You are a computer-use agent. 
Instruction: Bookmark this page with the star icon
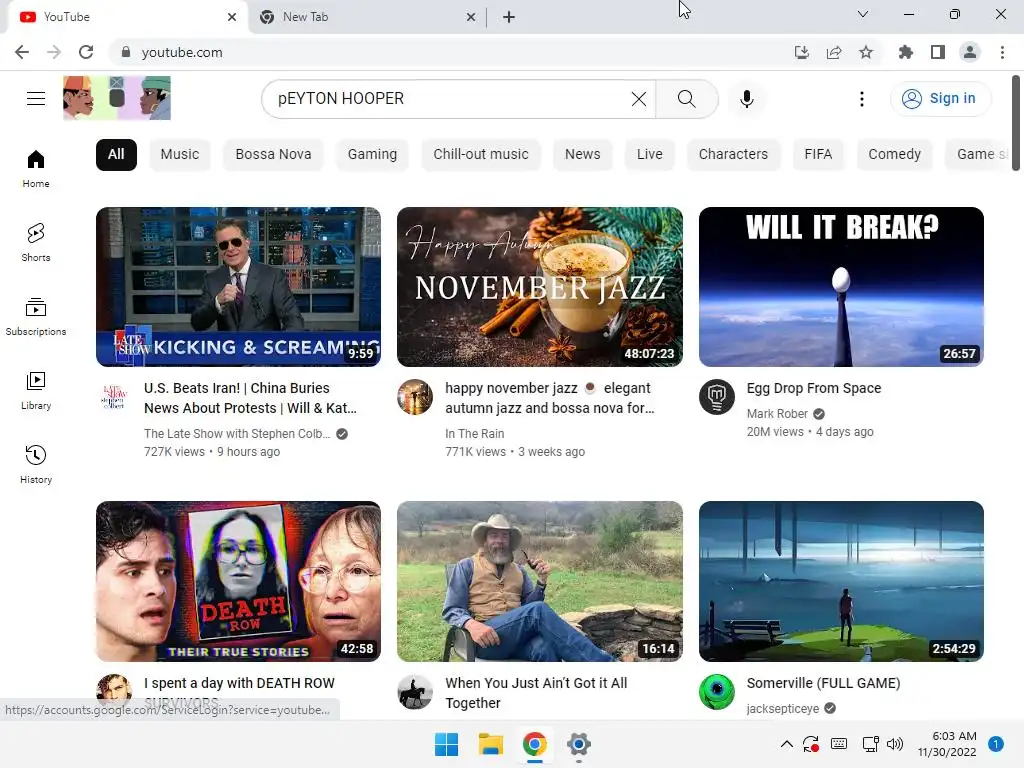pyautogui.click(x=866, y=52)
